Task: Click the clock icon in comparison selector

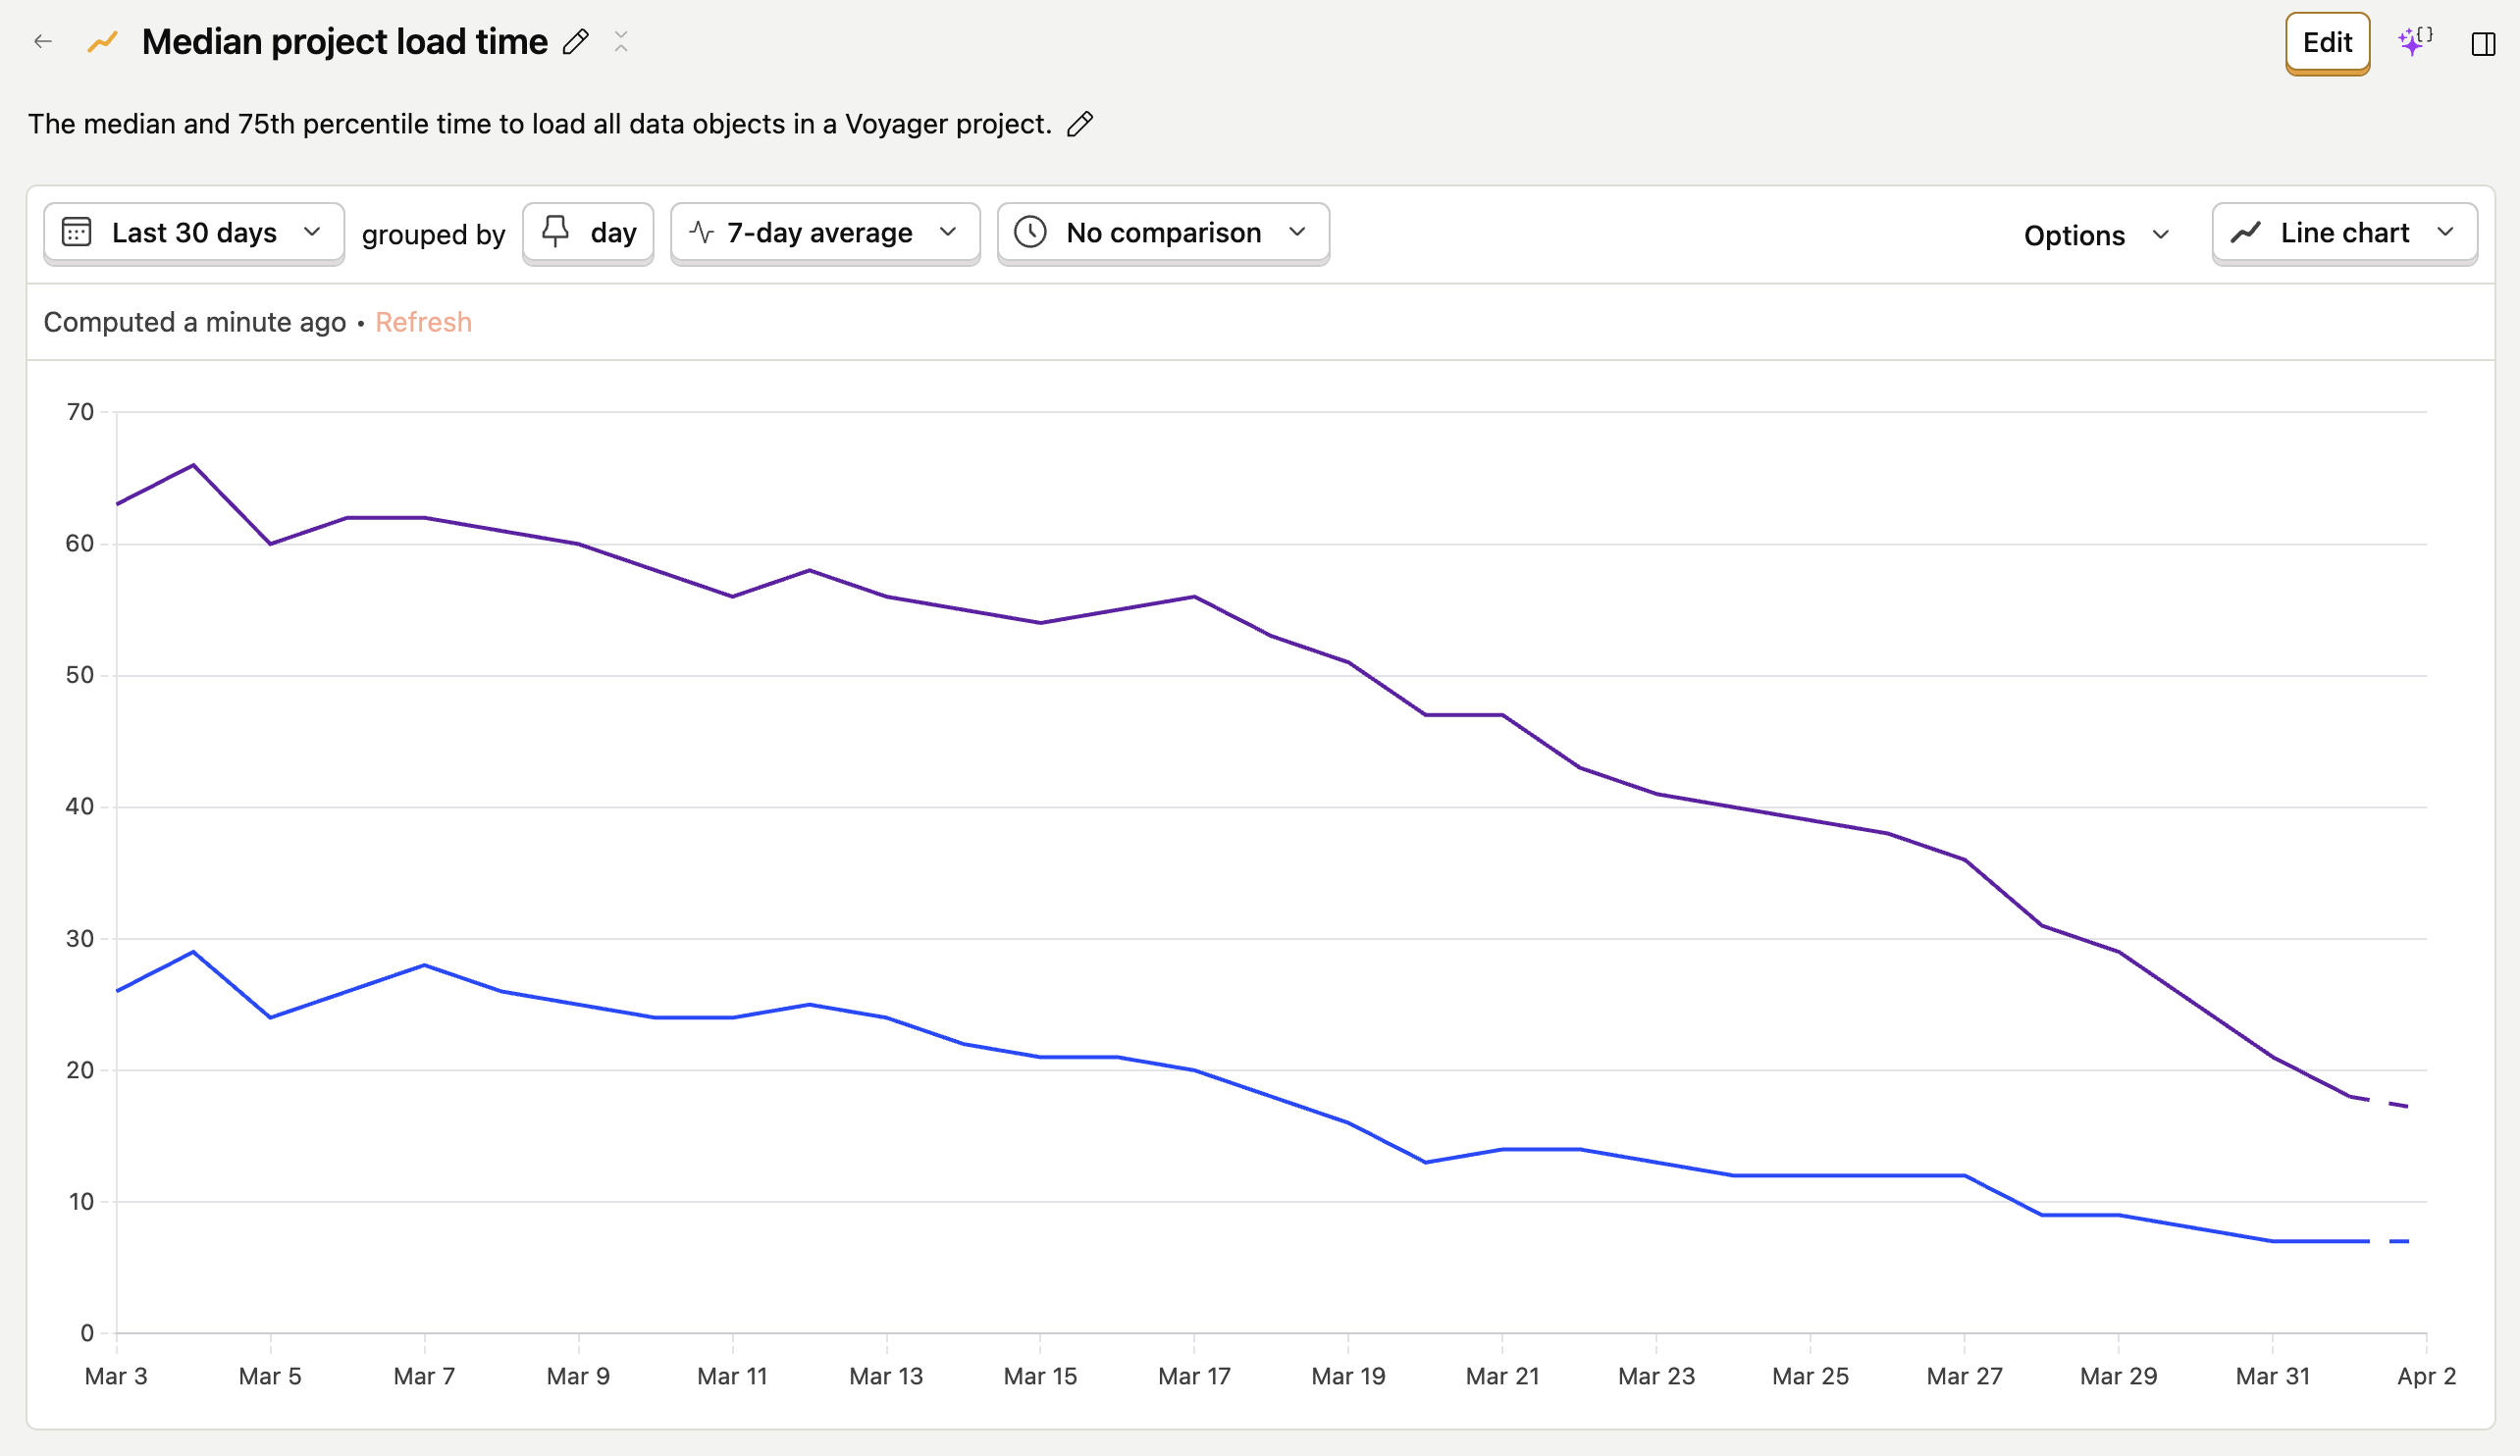Action: (x=1030, y=233)
